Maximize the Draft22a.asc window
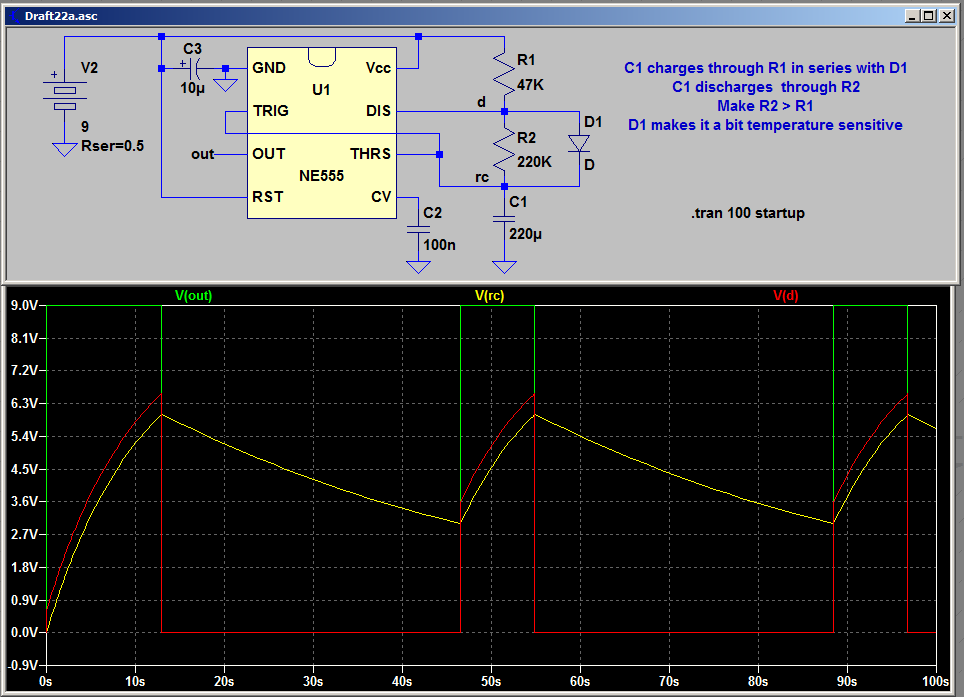Image resolution: width=964 pixels, height=697 pixels. [929, 16]
